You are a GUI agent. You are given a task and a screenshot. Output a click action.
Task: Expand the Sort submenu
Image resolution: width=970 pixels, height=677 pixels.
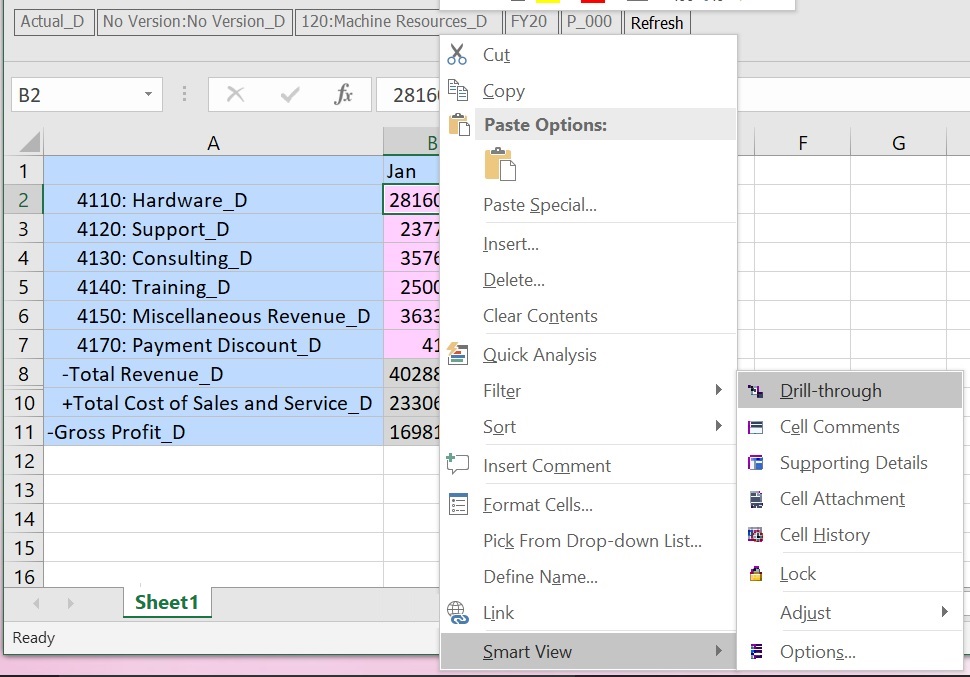[x=721, y=427]
